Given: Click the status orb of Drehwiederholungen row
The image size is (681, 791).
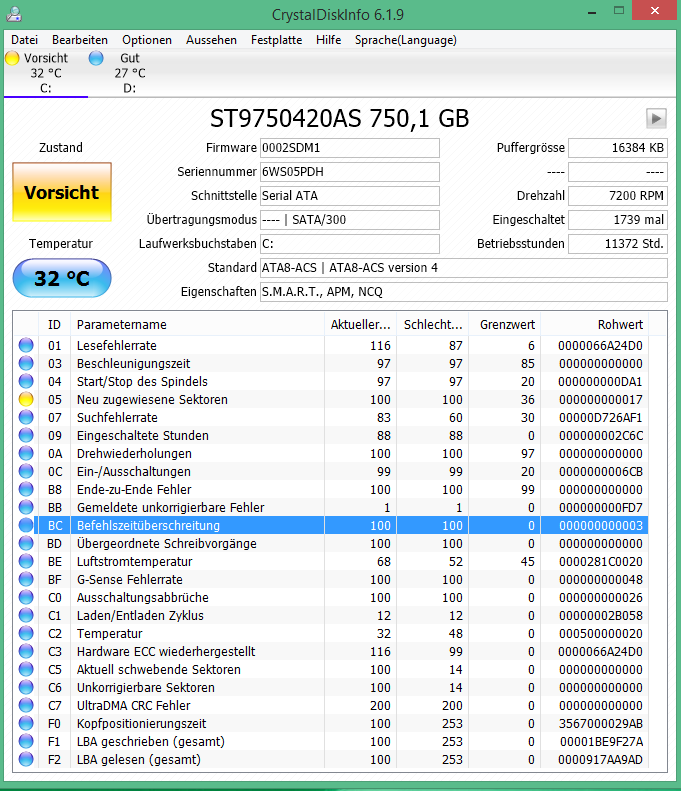Looking at the screenshot, I should point(26,453).
